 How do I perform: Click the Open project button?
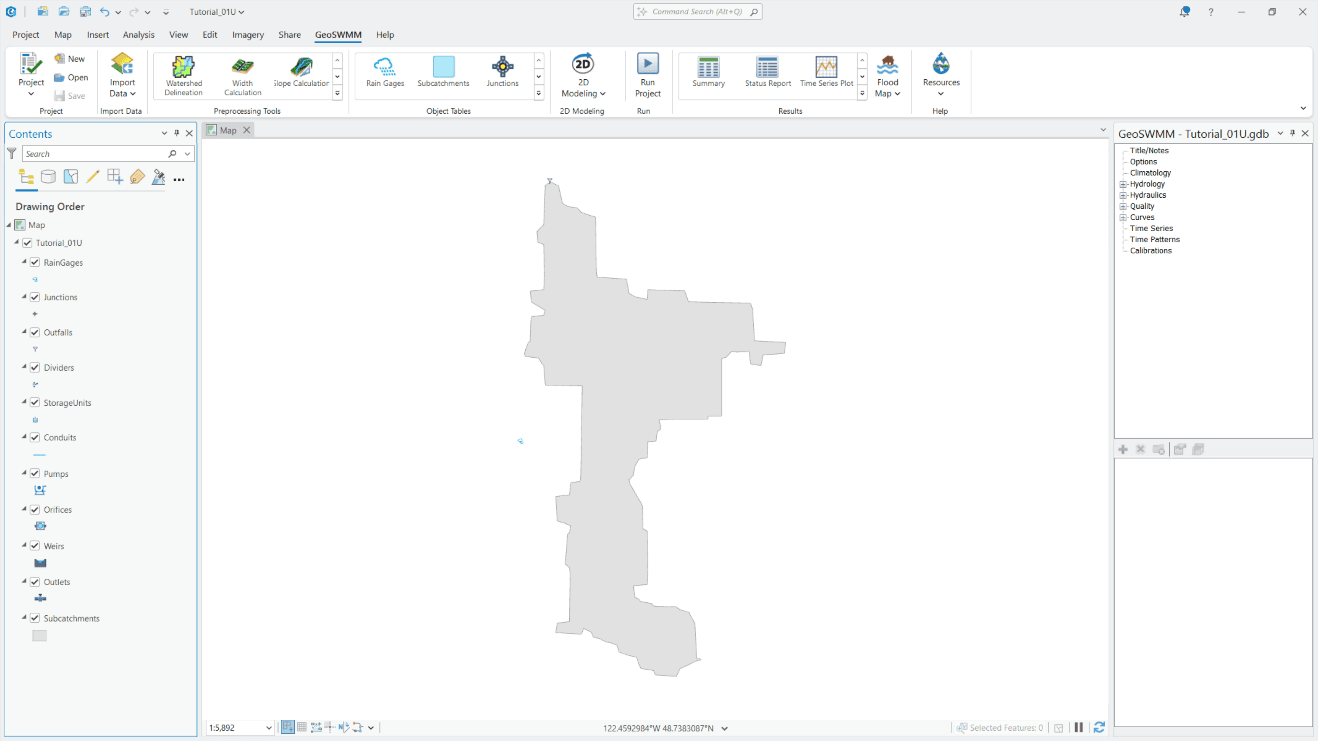click(71, 77)
